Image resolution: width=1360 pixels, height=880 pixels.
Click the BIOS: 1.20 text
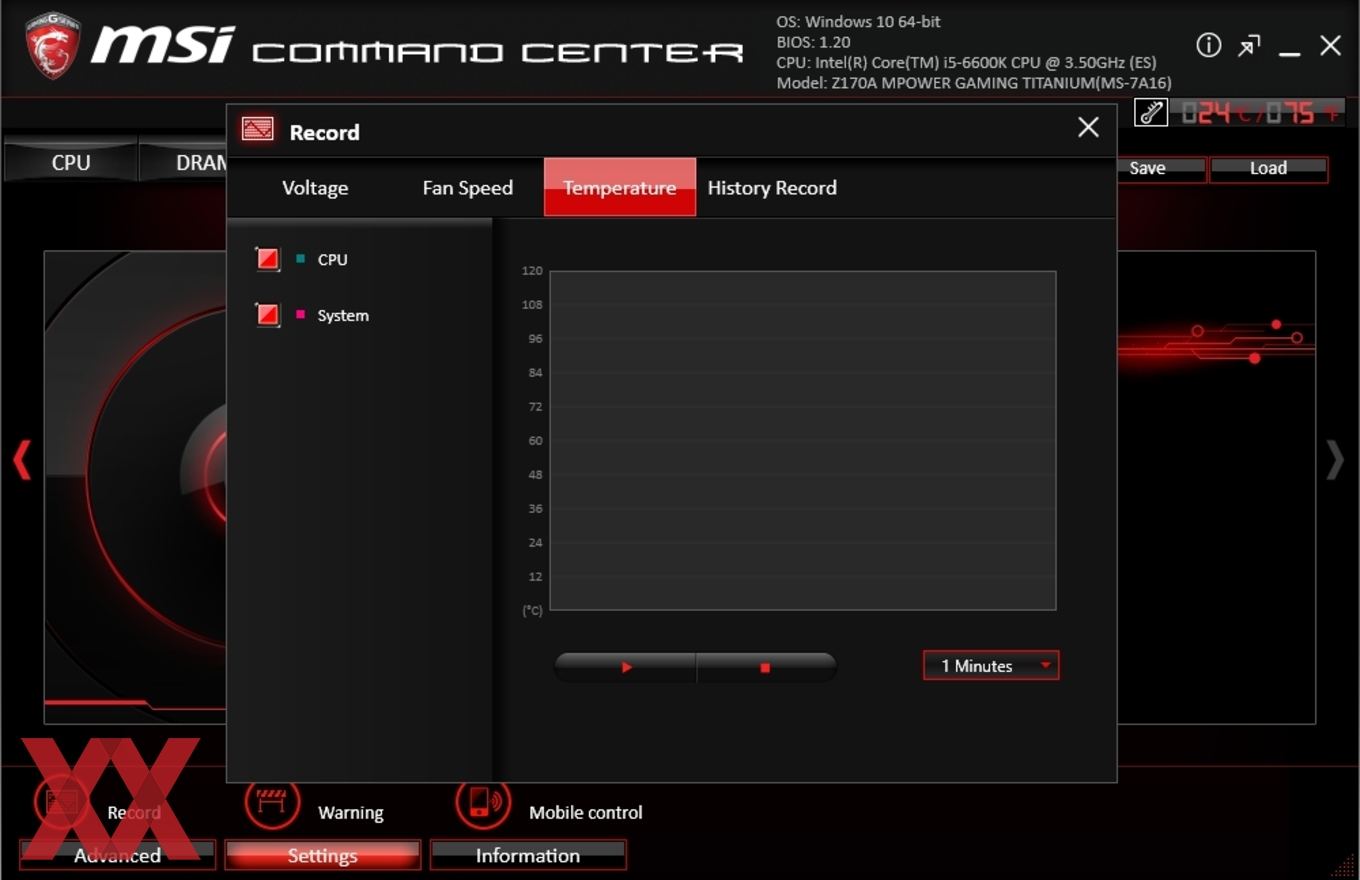click(x=813, y=42)
